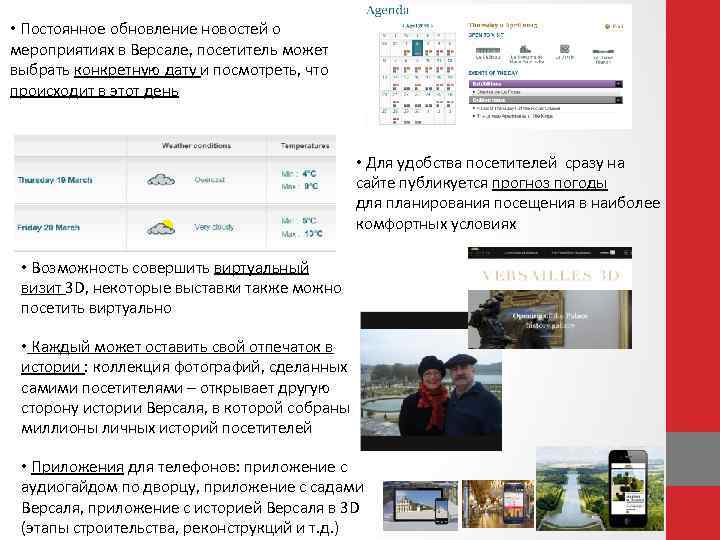This screenshot has height=540, width=720.
Task: Click the Max 13°C temperature for Friday
Action: click(x=302, y=234)
